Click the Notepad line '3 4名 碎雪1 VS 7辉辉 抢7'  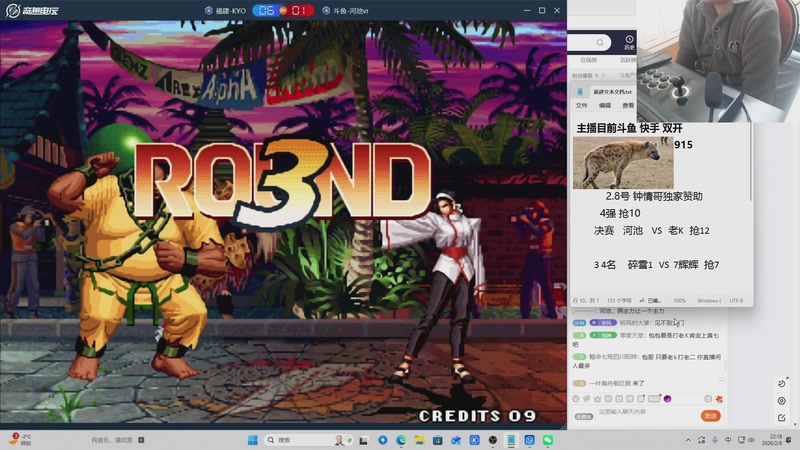coord(656,265)
